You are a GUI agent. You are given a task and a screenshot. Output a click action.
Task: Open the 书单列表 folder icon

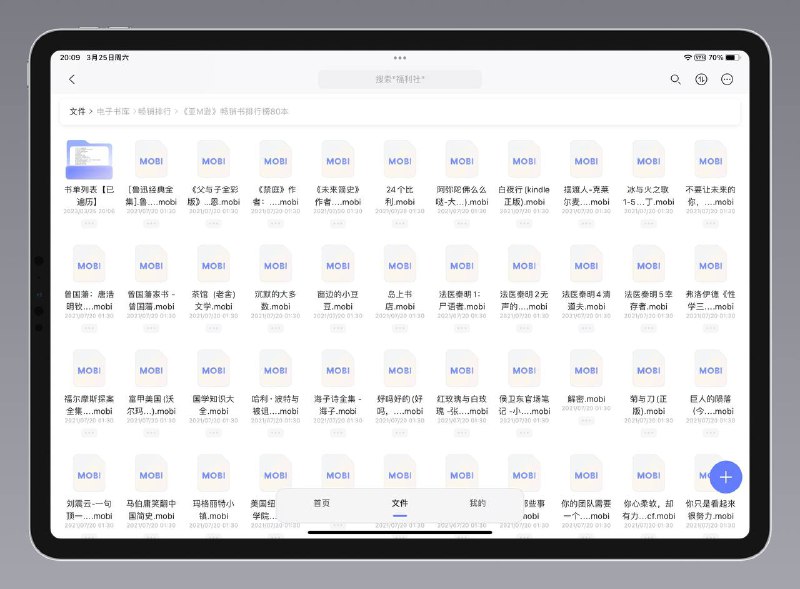(x=88, y=160)
